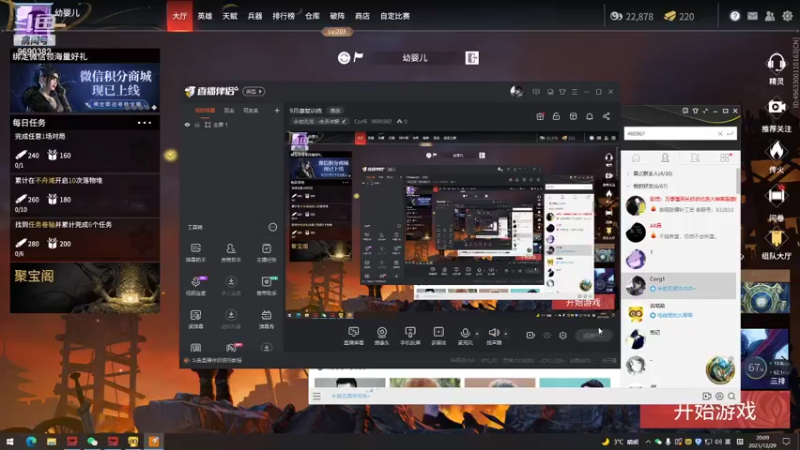Image resolution: width=800 pixels, height=450 pixels.
Task: Open streaming app hamburger menu in title bar
Action: coord(574,92)
